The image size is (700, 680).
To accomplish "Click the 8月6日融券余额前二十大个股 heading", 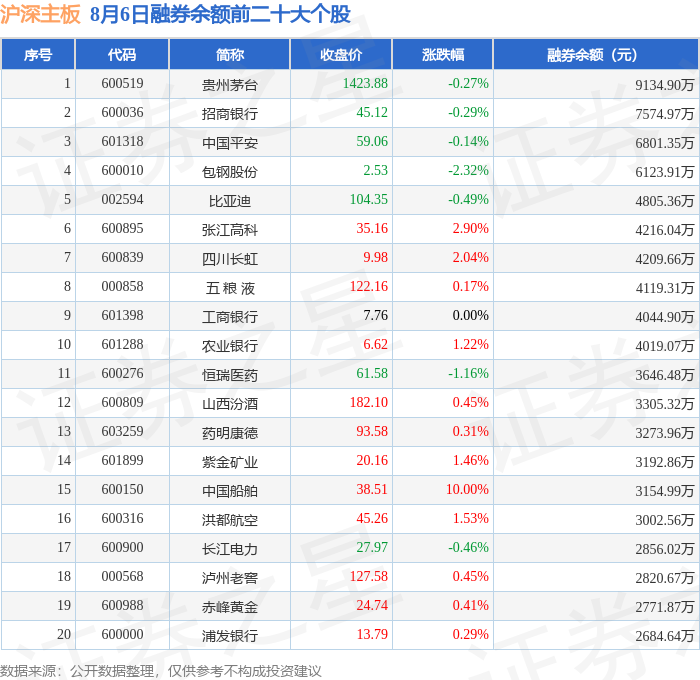I will [220, 14].
